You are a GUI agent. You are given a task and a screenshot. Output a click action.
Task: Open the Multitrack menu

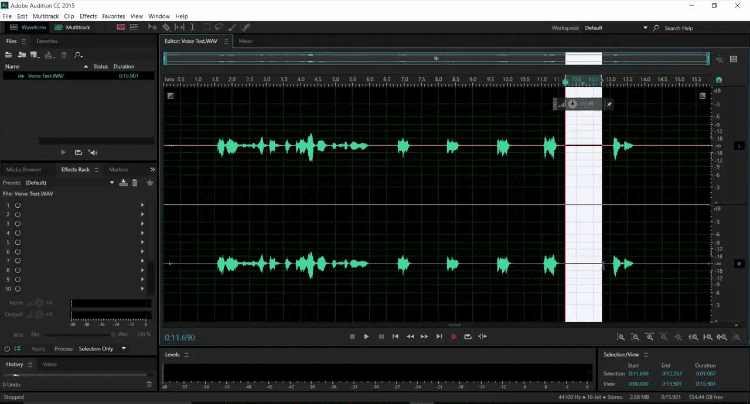pos(45,16)
